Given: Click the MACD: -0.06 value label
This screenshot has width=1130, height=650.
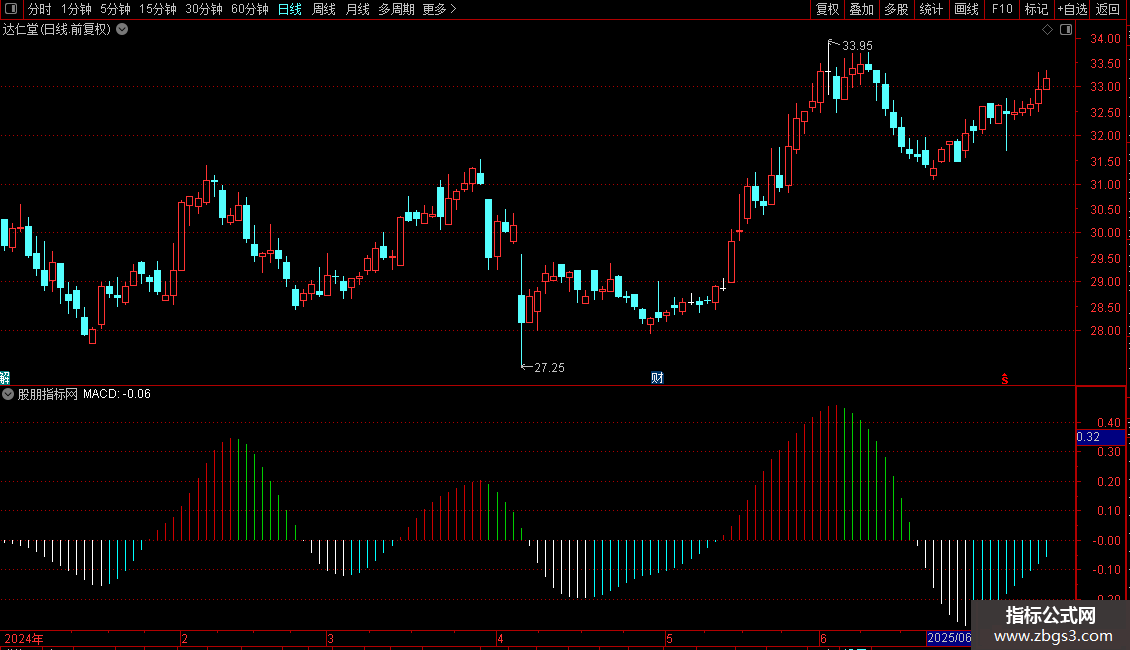Looking at the screenshot, I should coord(117,394).
